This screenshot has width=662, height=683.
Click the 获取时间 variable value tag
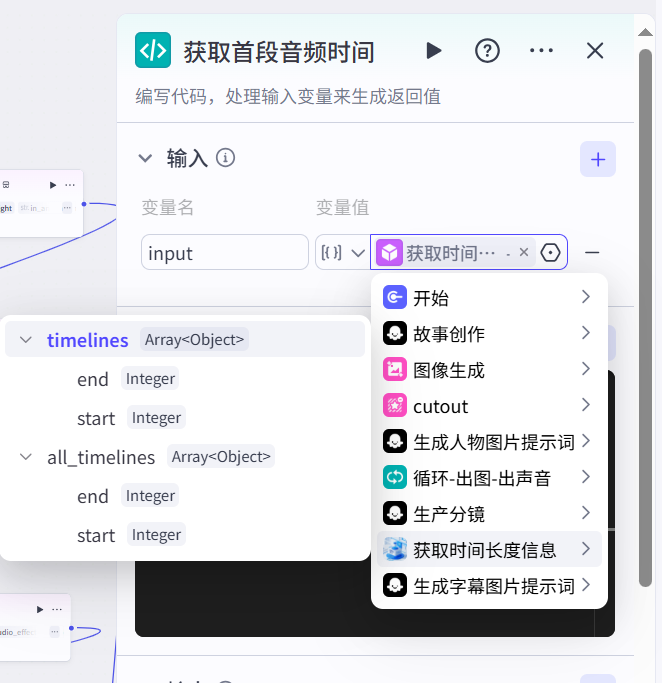pos(453,252)
